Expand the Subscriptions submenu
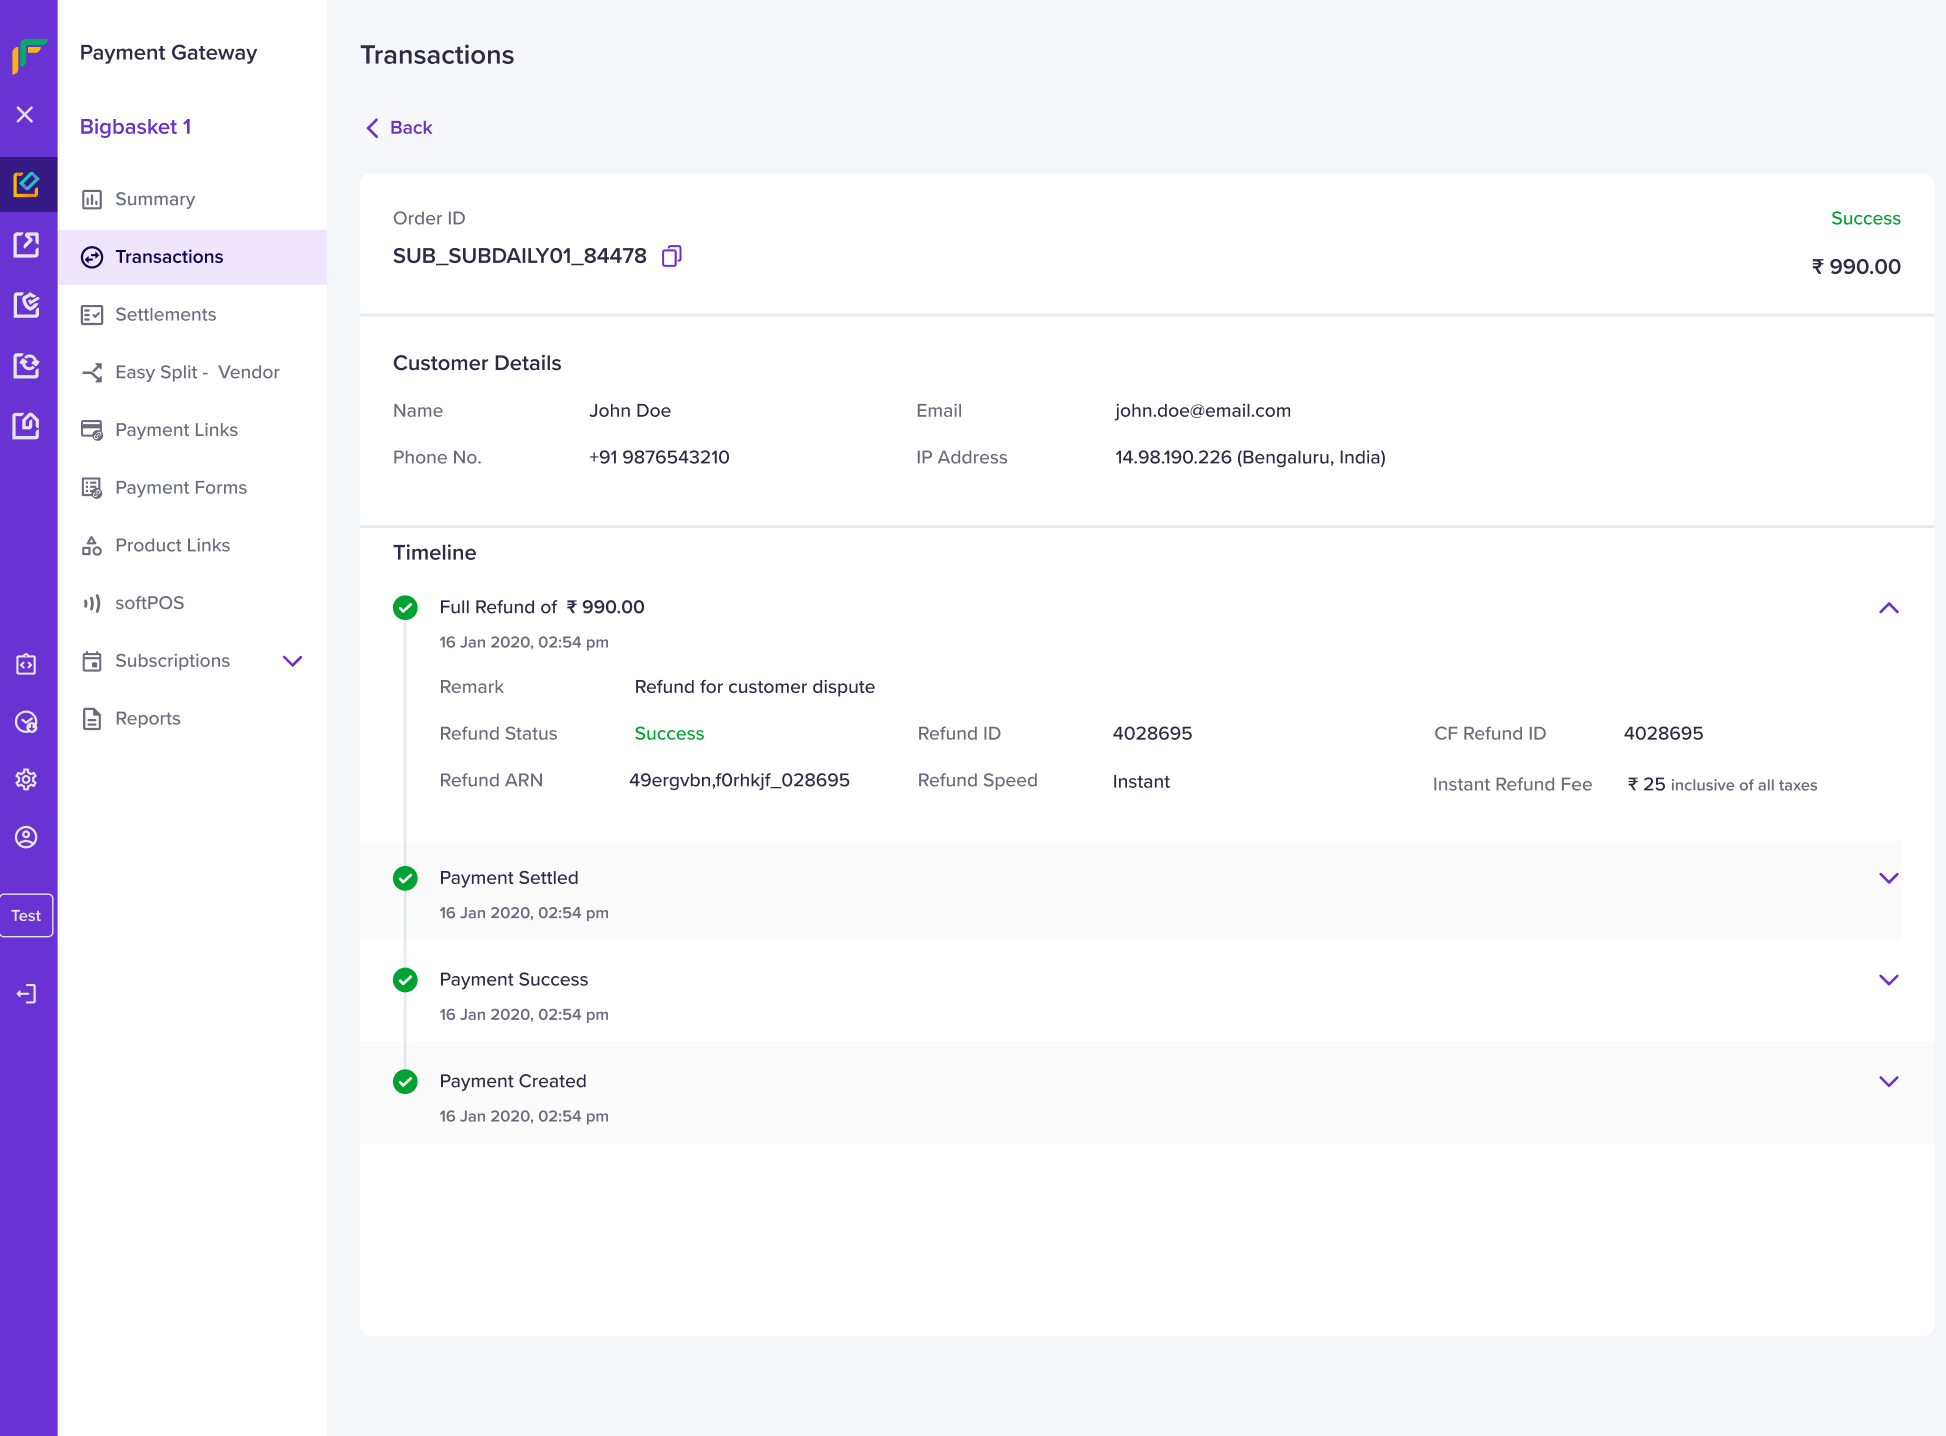The image size is (1946, 1436). point(292,661)
